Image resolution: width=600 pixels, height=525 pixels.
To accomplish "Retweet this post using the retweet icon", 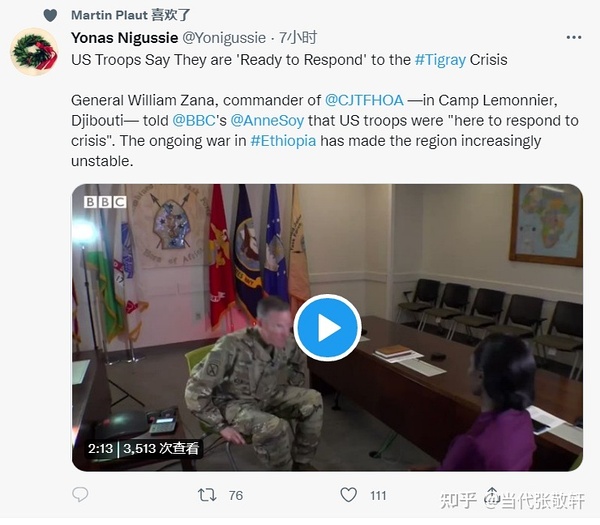I will (207, 495).
